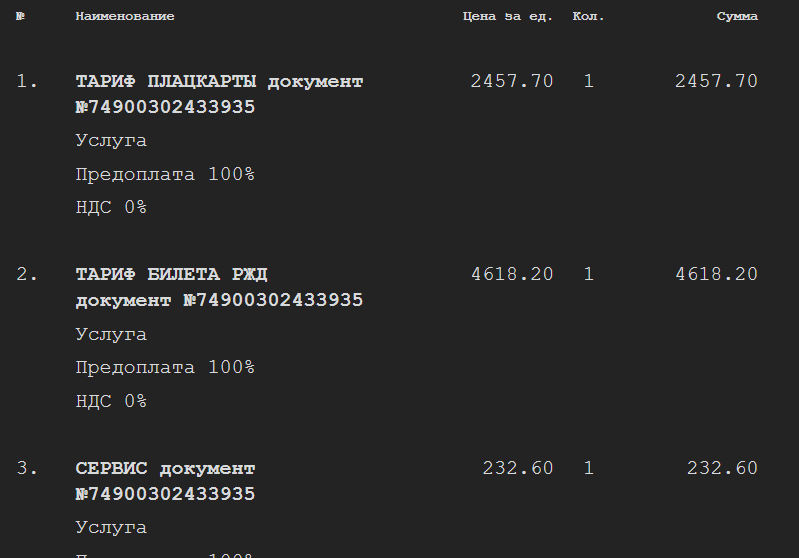This screenshot has height=558, width=799.
Task: Click the Кол. column header
Action: (588, 16)
